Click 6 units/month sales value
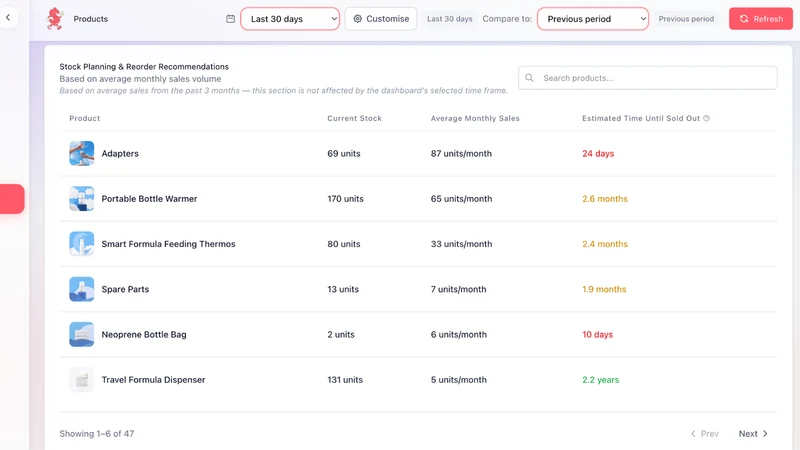The width and height of the screenshot is (800, 450). point(459,335)
